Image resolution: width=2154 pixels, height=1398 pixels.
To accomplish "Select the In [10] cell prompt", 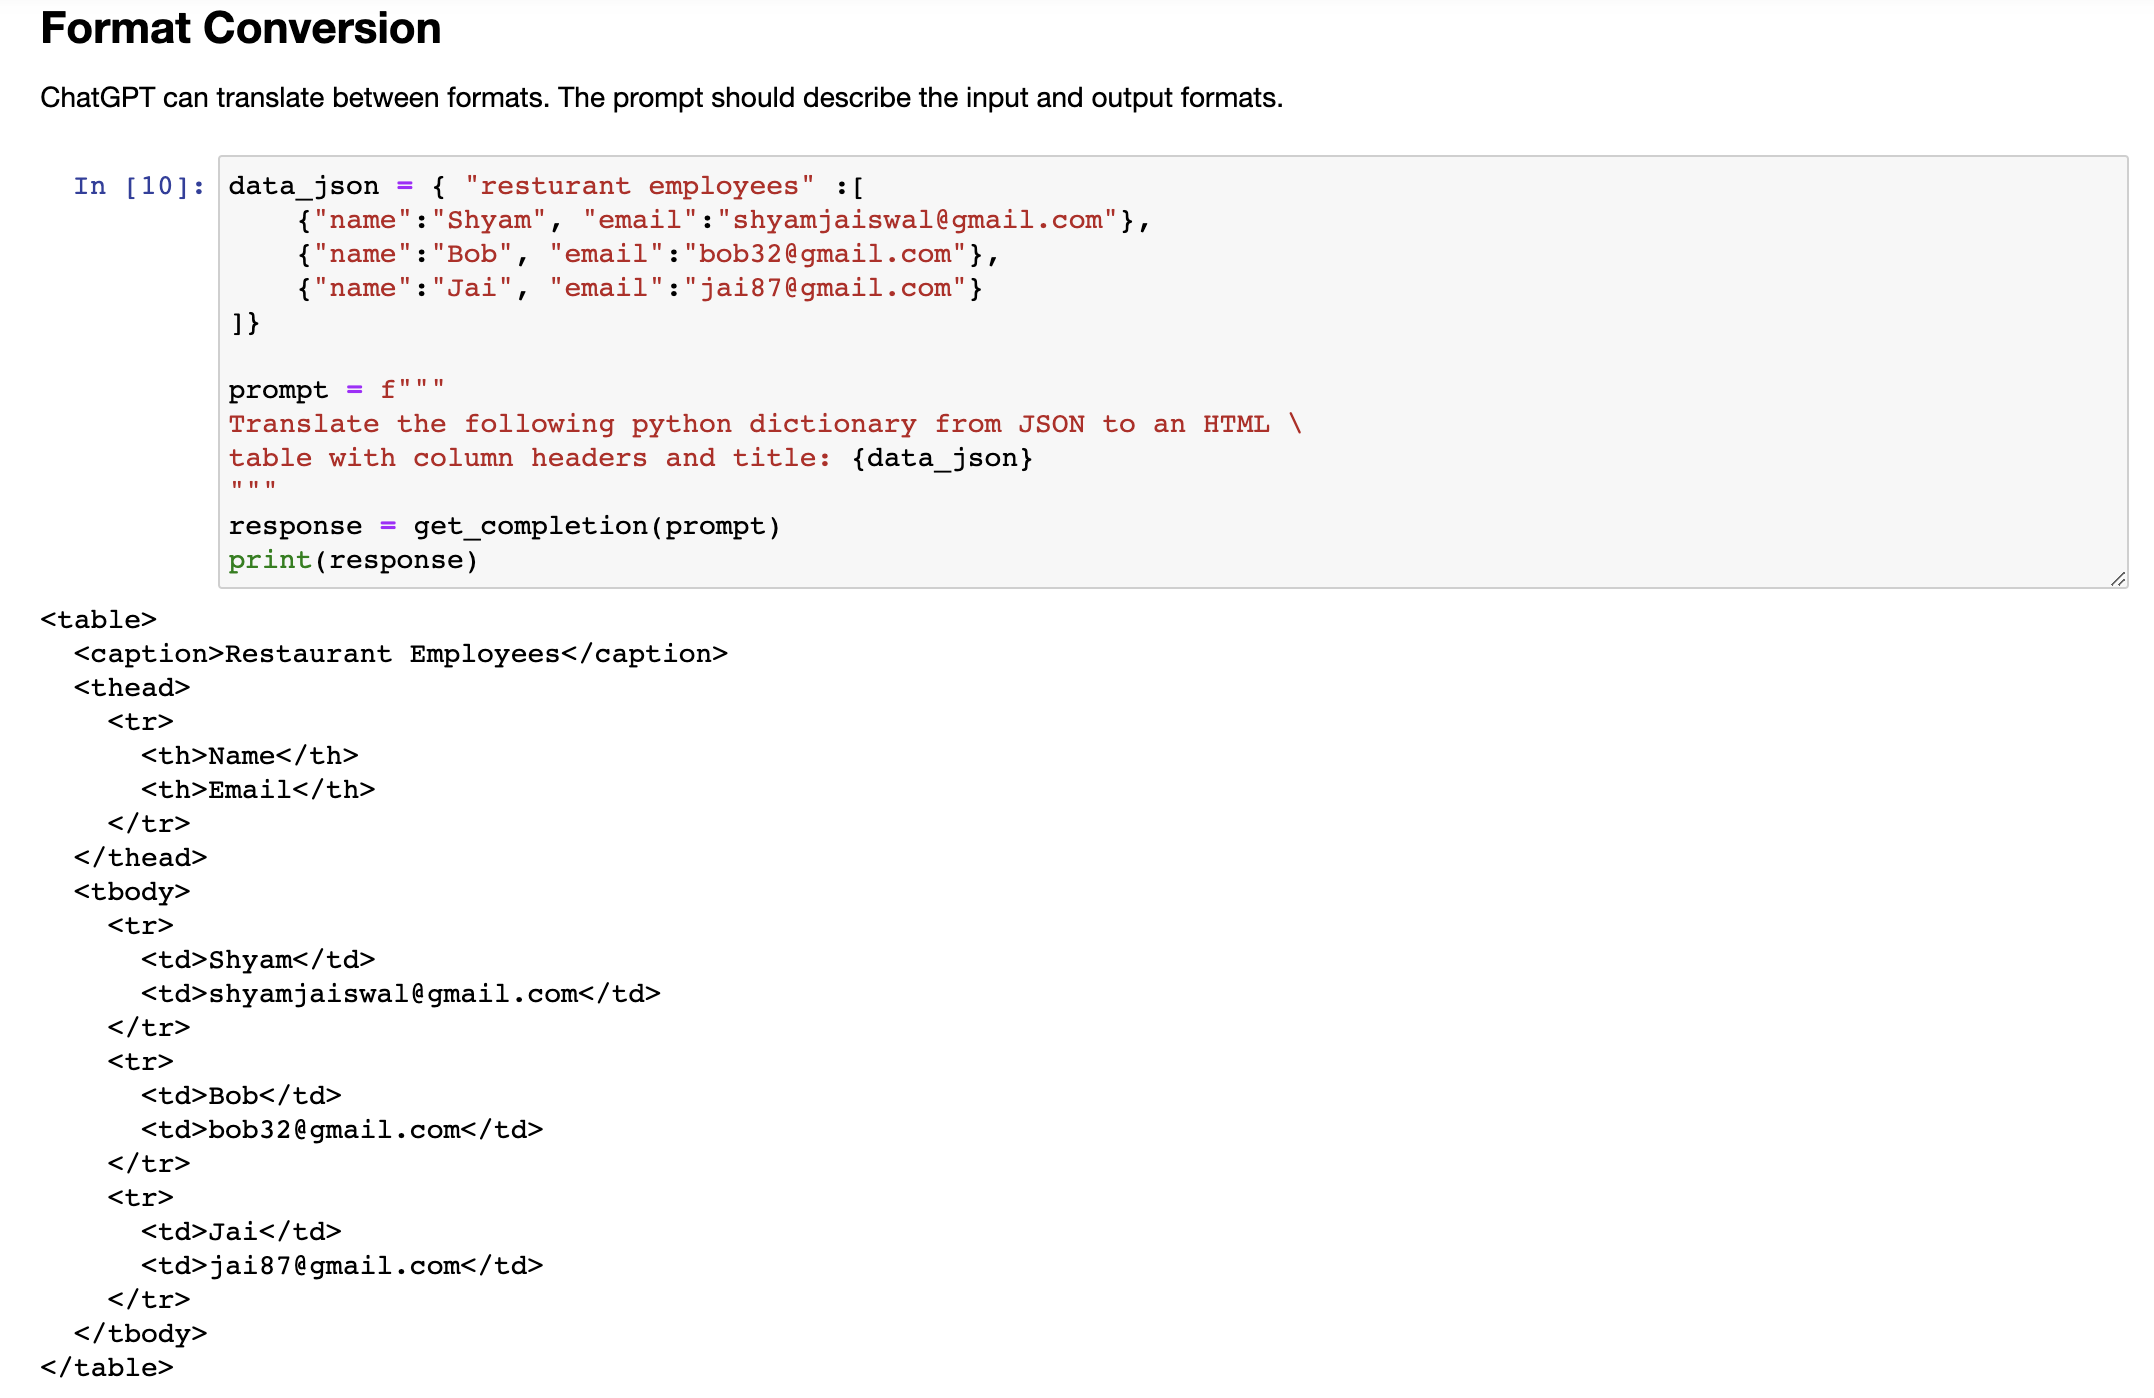I will pos(138,186).
